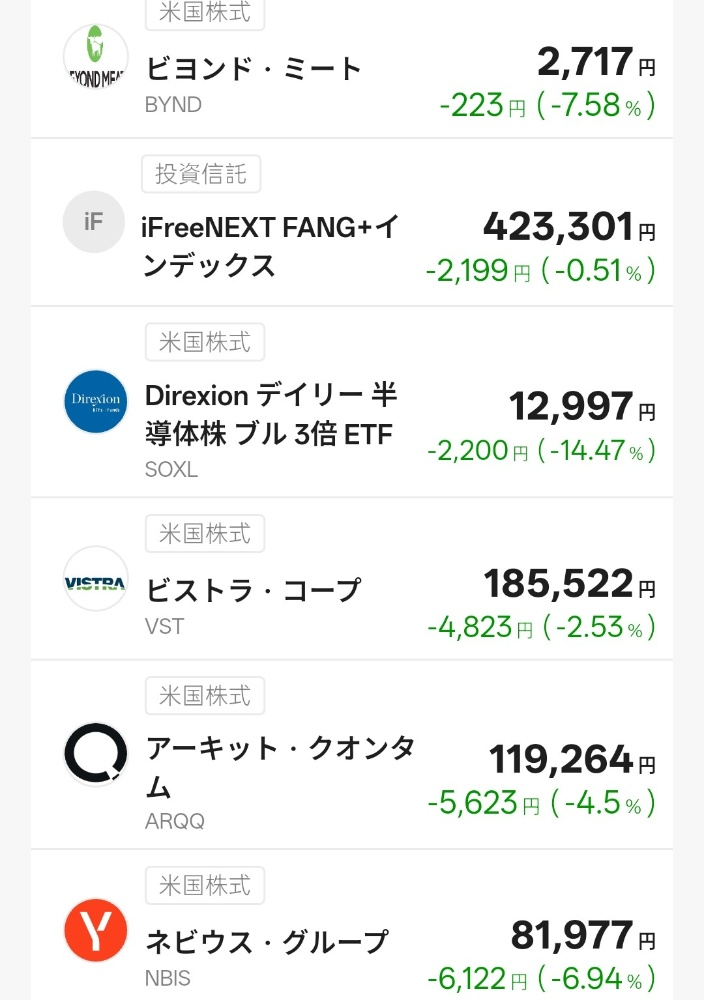
Task: Tap the 81,977円 Nebius valuation
Action: [x=583, y=936]
